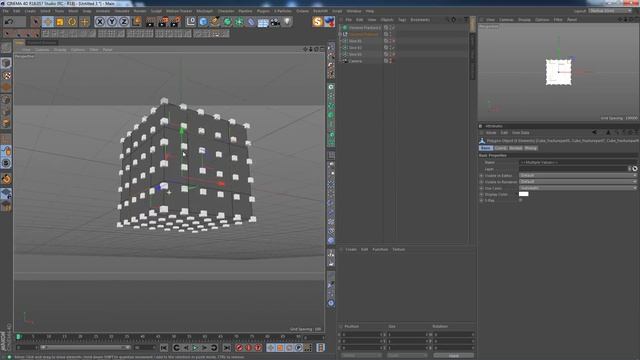Click the Layer field in Attributes
640x360 pixels.
click(573, 169)
